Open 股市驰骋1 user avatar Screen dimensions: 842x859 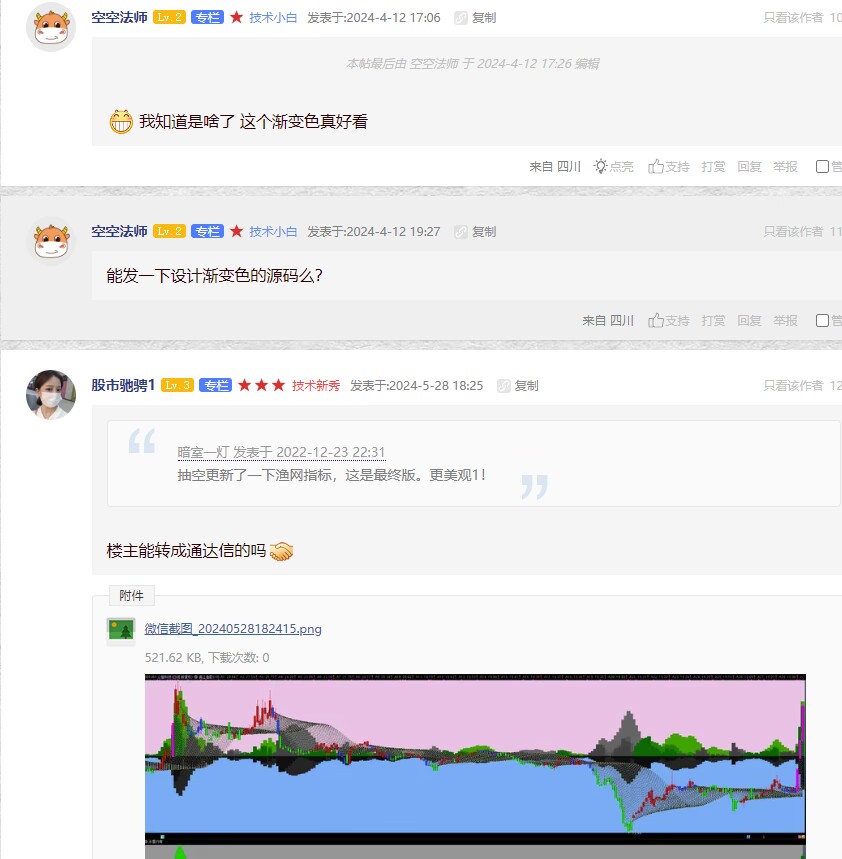coord(51,395)
